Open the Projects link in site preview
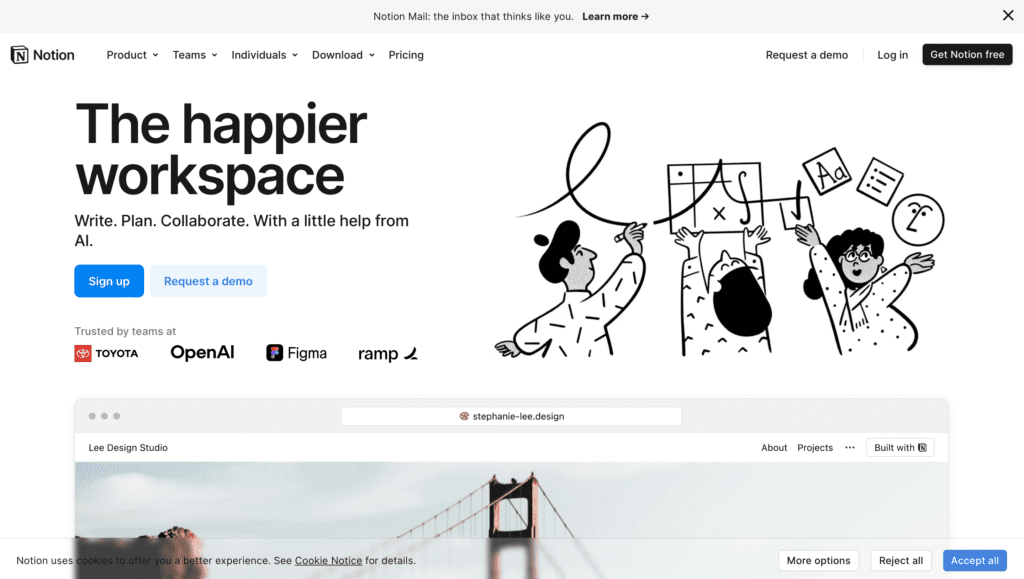The height and width of the screenshot is (579, 1024). coord(815,447)
